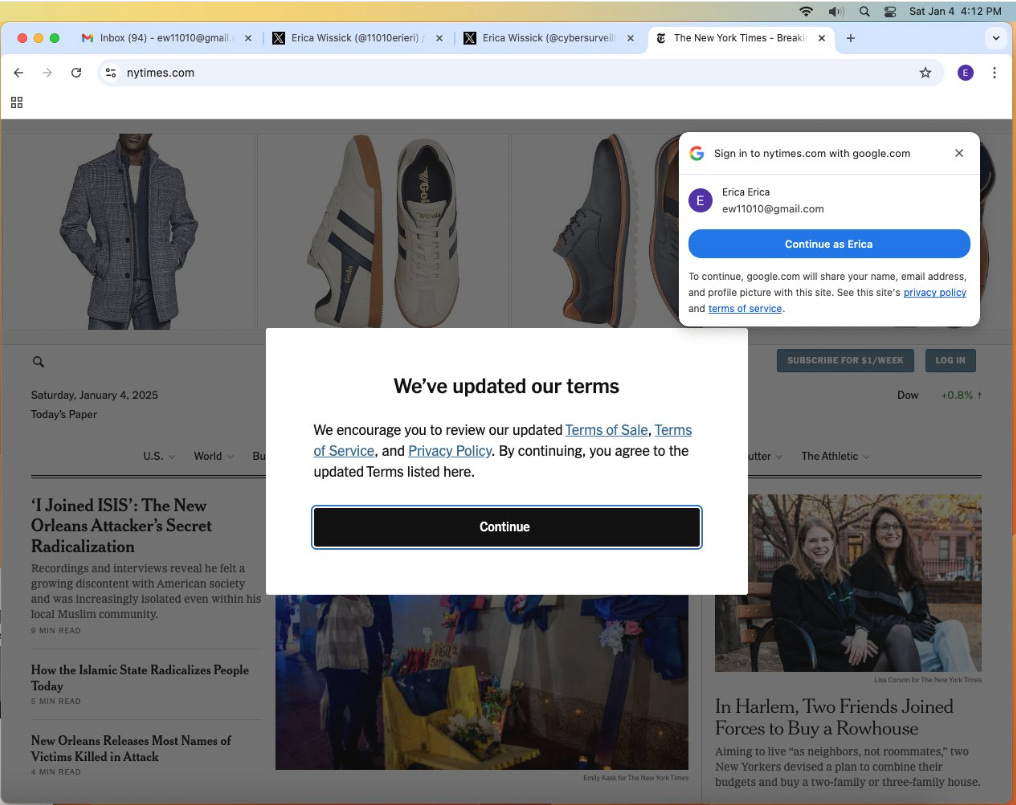Click the Log In button
1016x805 pixels.
[950, 360]
